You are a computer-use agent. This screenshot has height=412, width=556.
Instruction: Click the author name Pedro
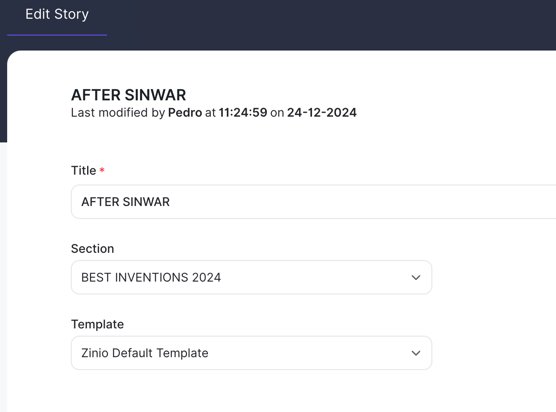pyautogui.click(x=185, y=113)
